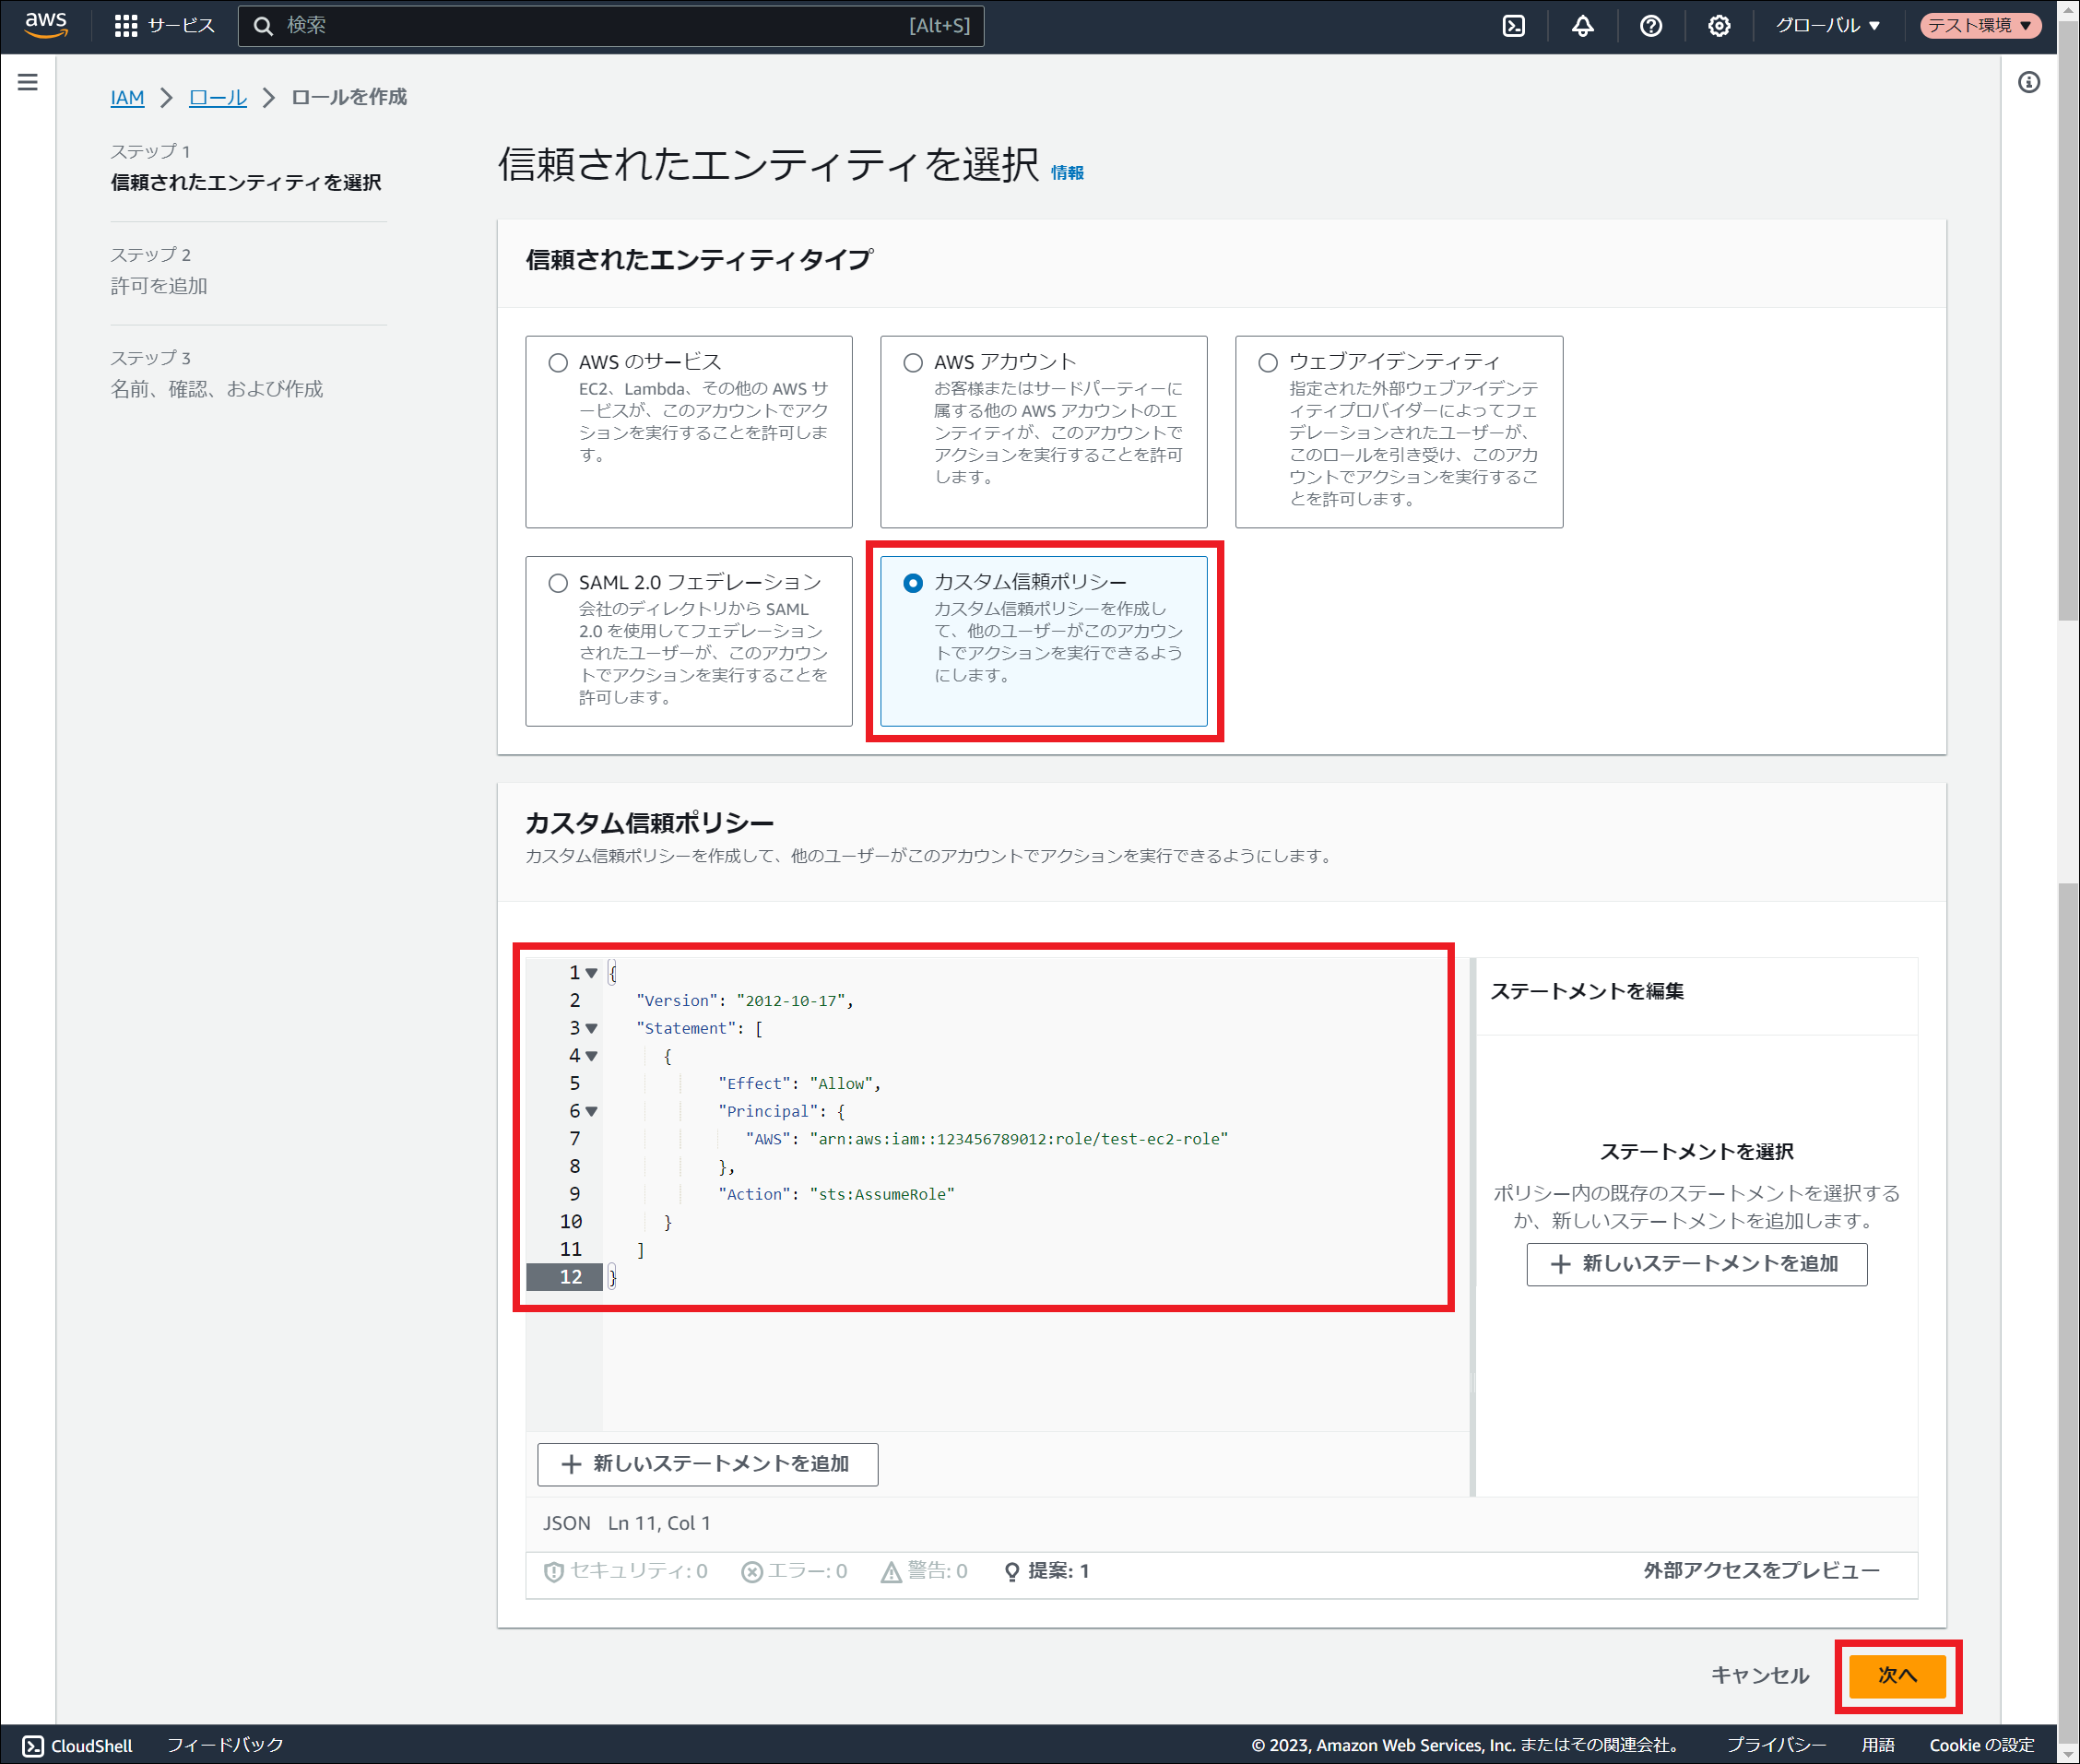Image resolution: width=2080 pixels, height=1764 pixels.
Task: Toggle the hamburger side navigation menu
Action: 28,82
